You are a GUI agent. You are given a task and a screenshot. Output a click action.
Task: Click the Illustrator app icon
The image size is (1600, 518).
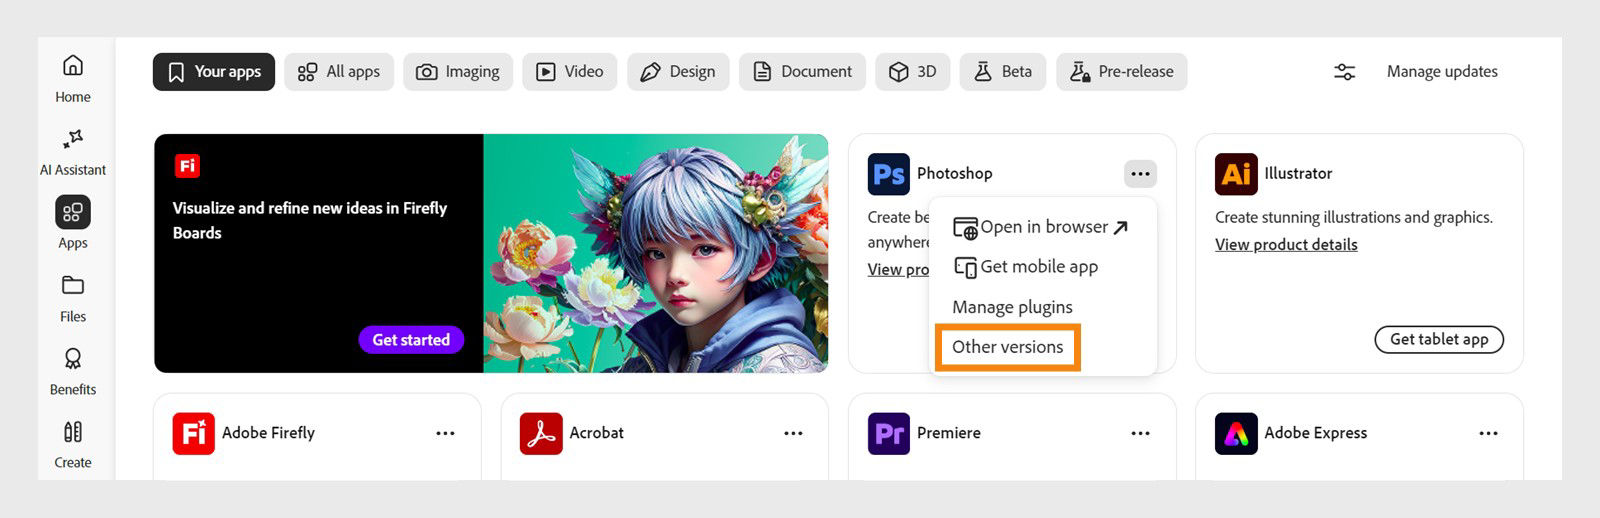(1236, 174)
